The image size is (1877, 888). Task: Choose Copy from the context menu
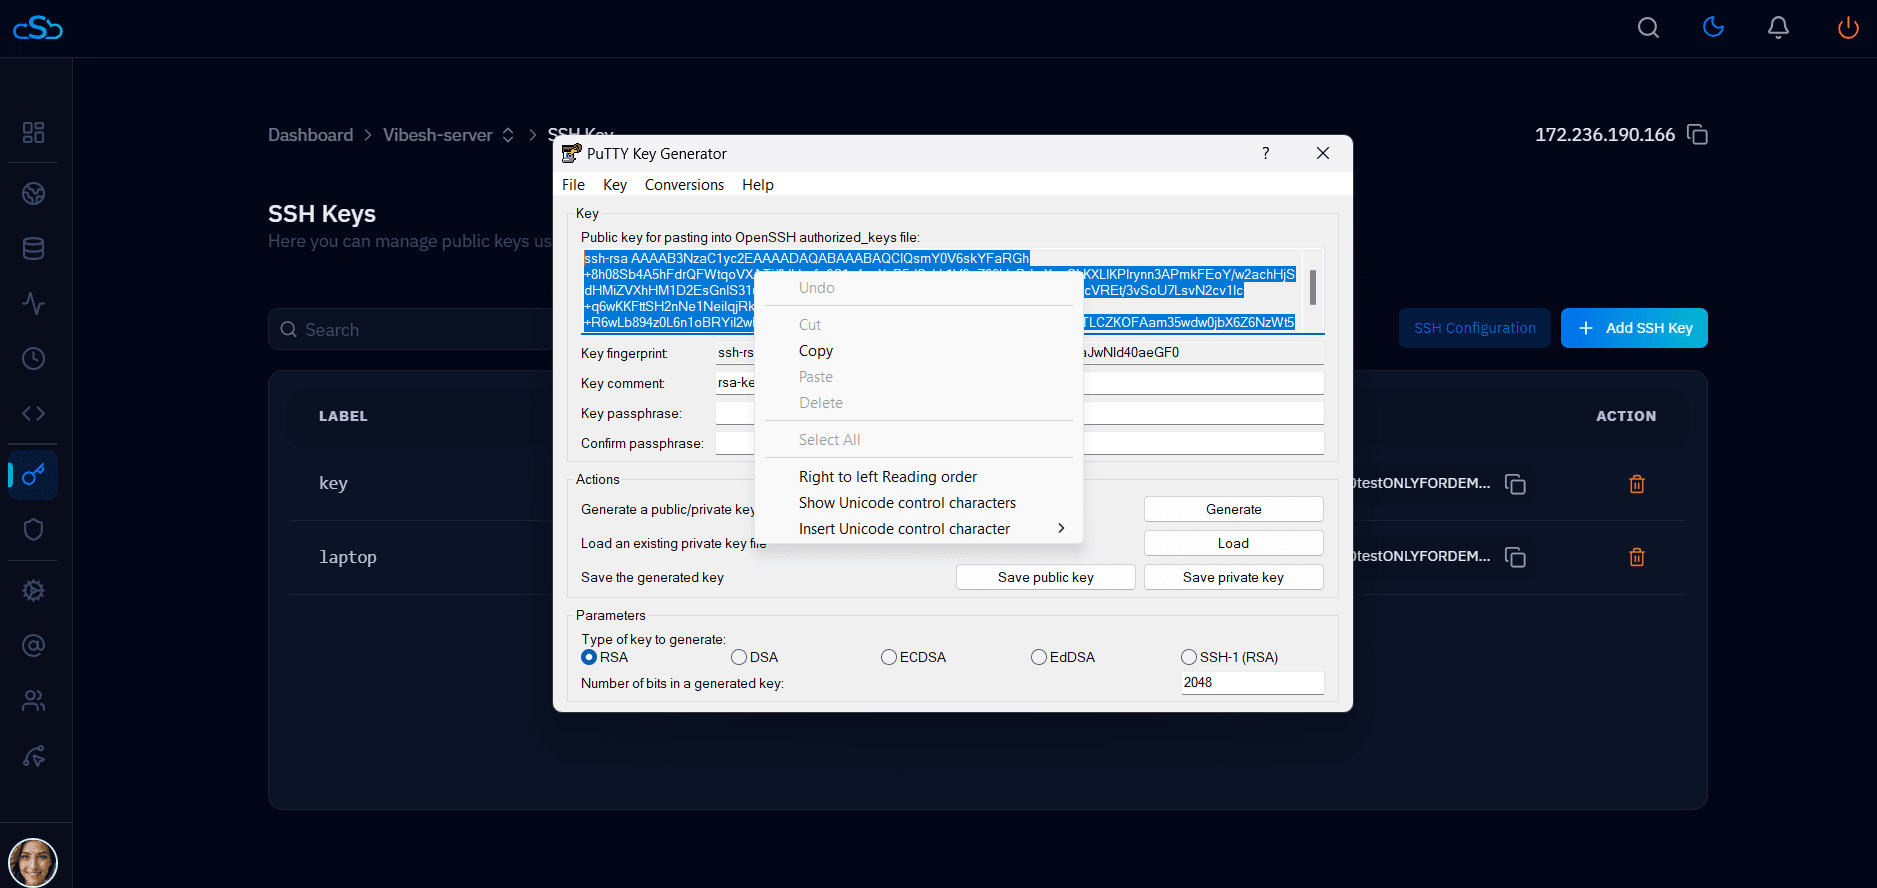pos(816,351)
